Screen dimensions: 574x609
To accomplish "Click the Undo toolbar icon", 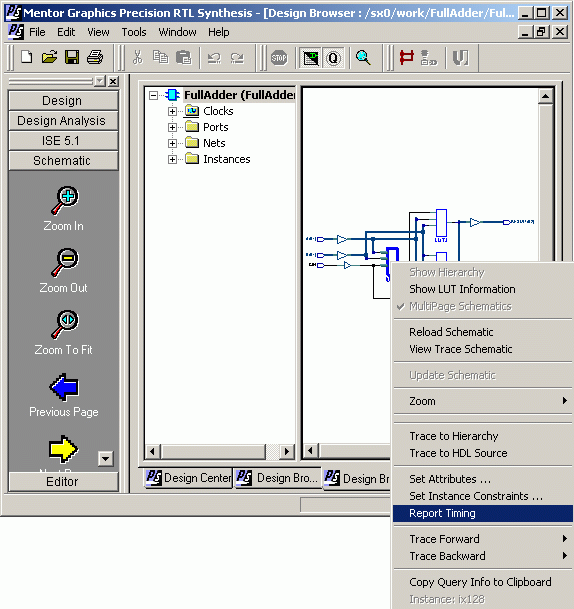I will point(214,58).
